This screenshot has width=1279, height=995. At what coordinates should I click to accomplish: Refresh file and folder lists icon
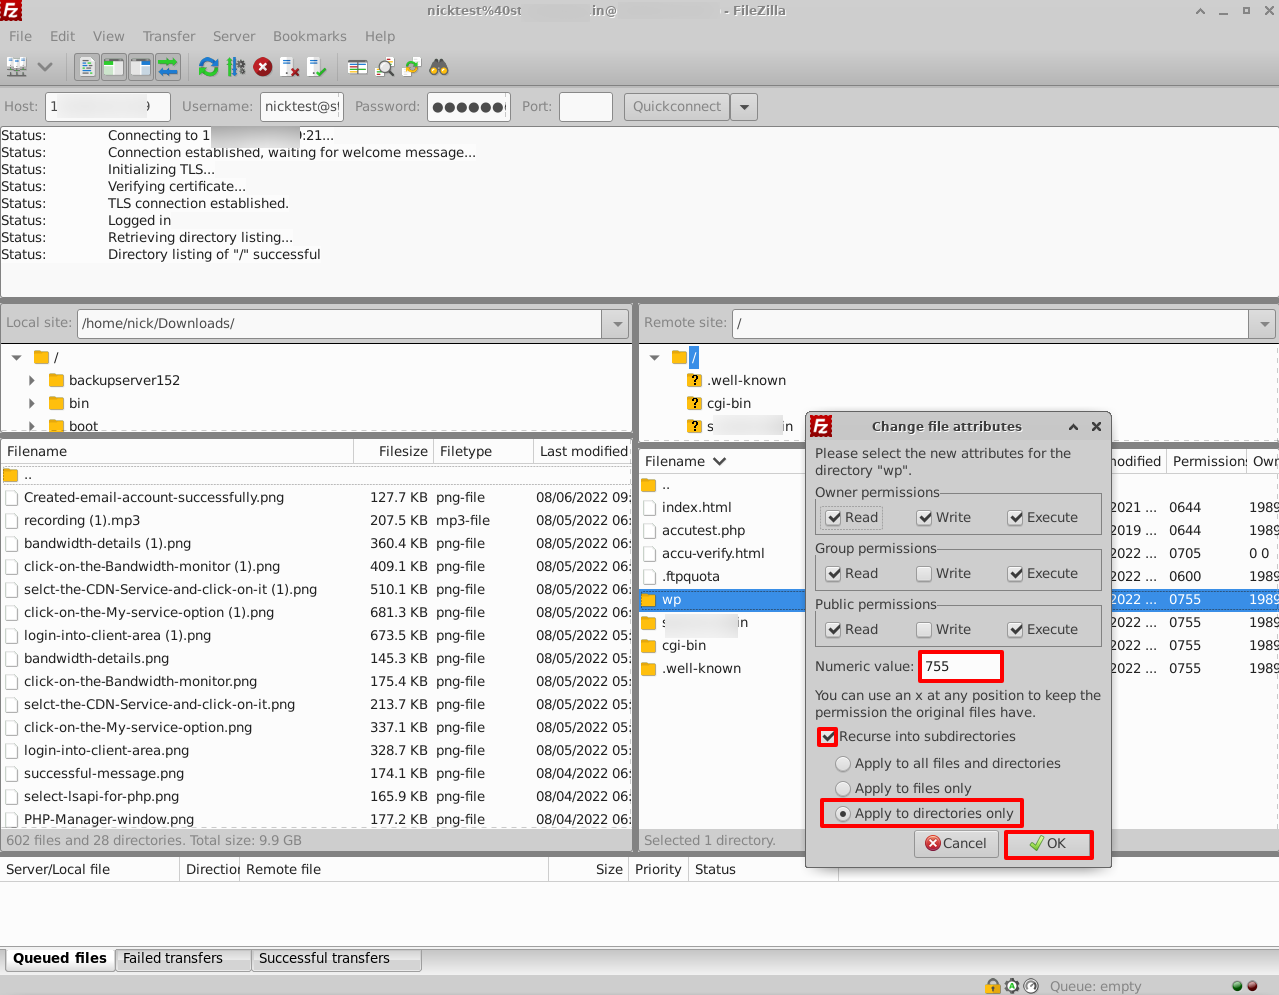click(209, 67)
